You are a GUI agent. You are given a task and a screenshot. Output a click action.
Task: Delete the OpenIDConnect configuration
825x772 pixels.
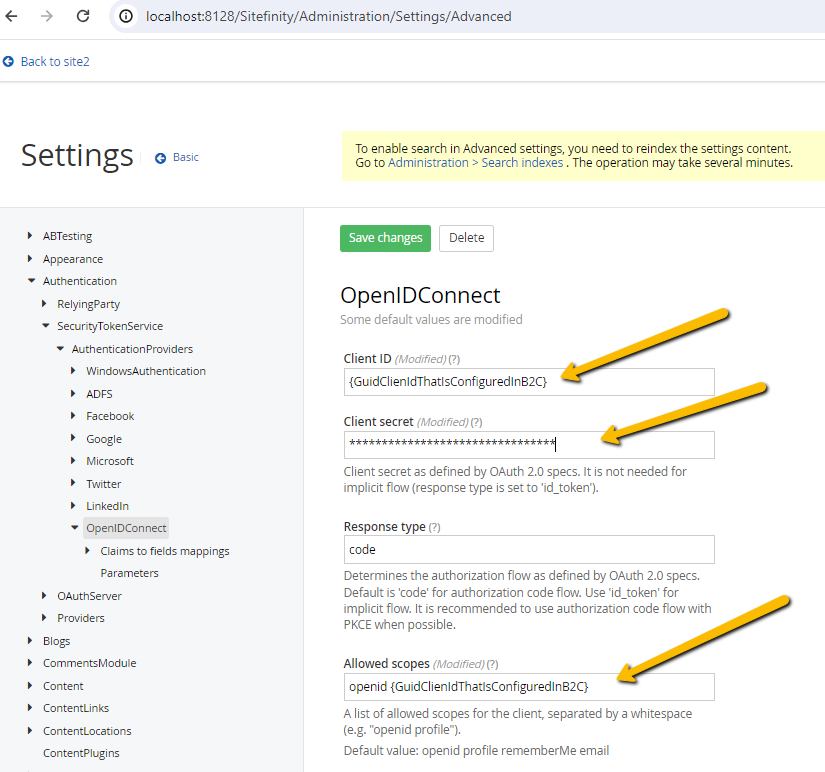(466, 238)
